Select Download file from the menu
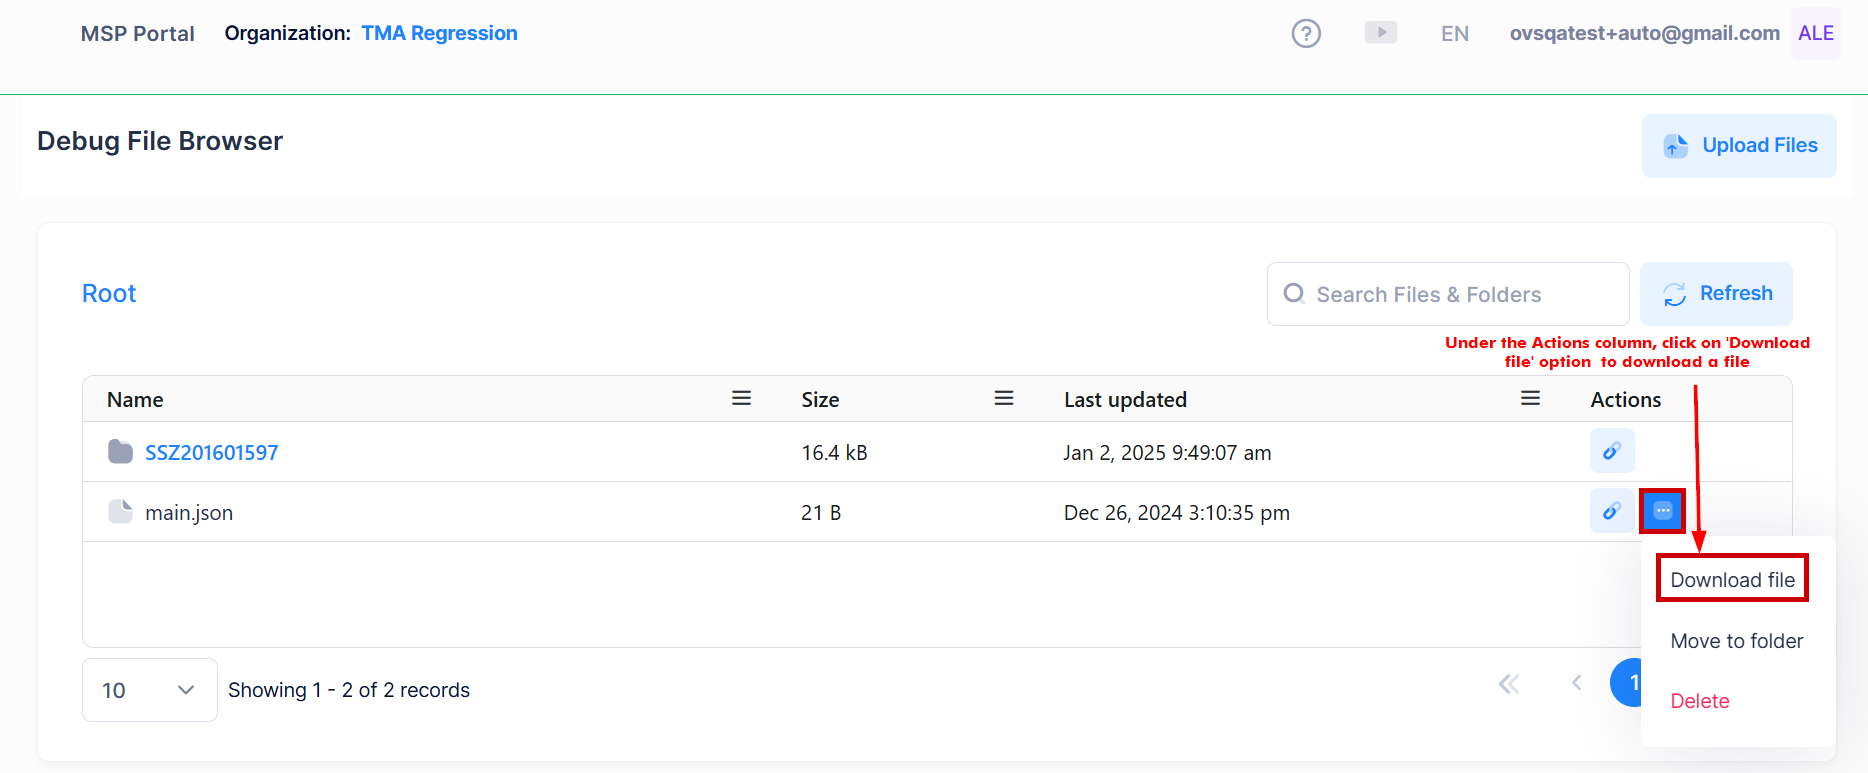Screen dimensions: 1868x773 point(1732,580)
